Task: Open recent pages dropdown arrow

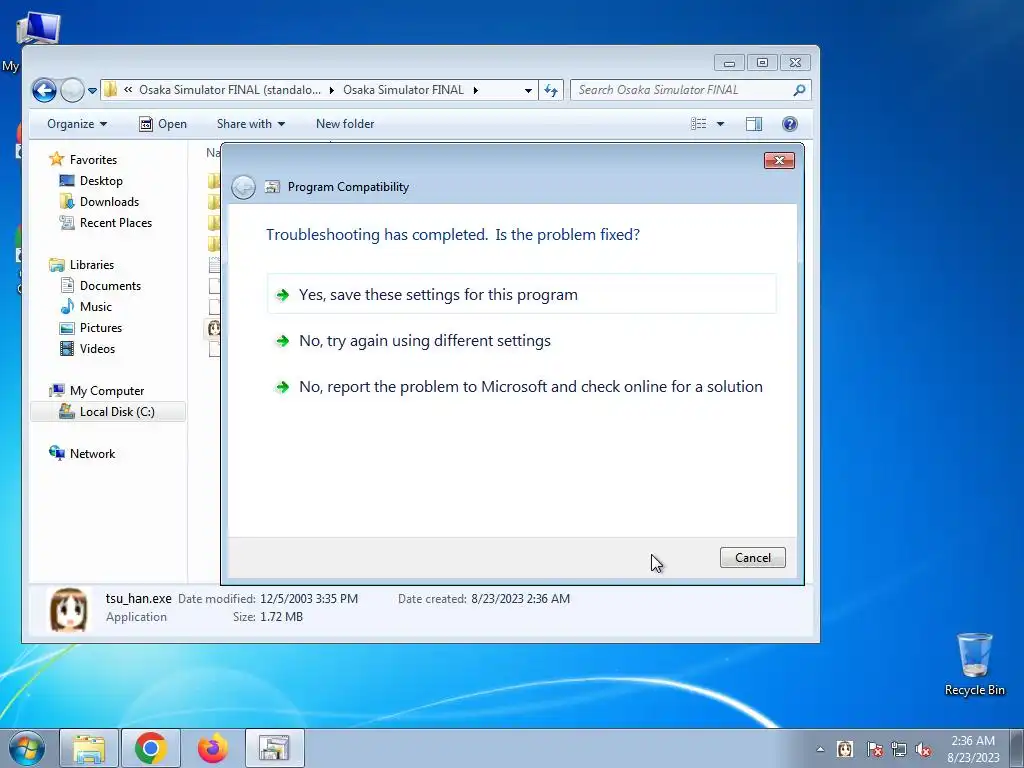Action: tap(93, 91)
